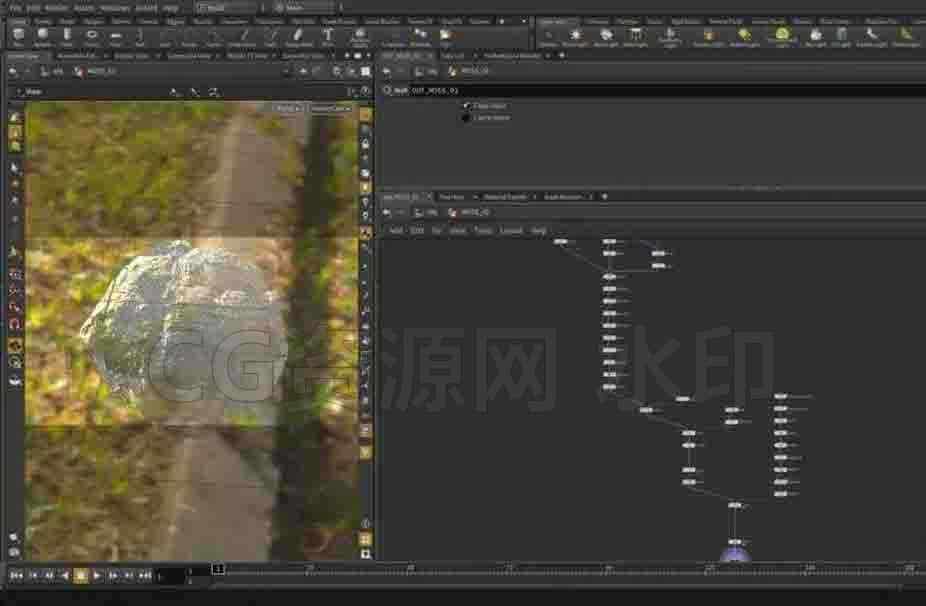Screen dimensions: 926x606
Task: Select the Platonic Solids shelf tool
Action: (359, 37)
